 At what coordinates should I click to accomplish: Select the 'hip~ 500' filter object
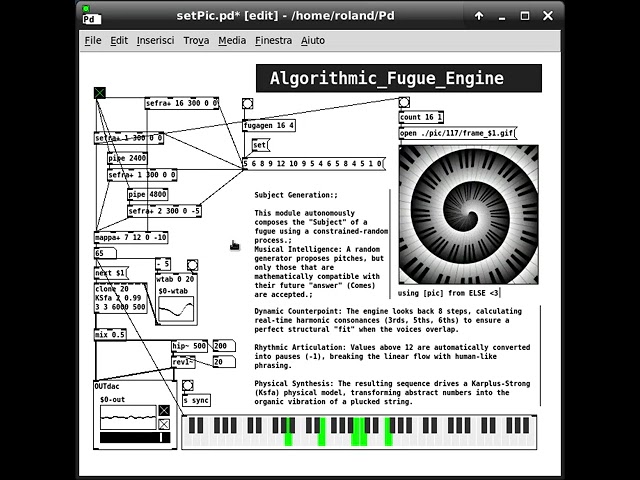pos(189,346)
